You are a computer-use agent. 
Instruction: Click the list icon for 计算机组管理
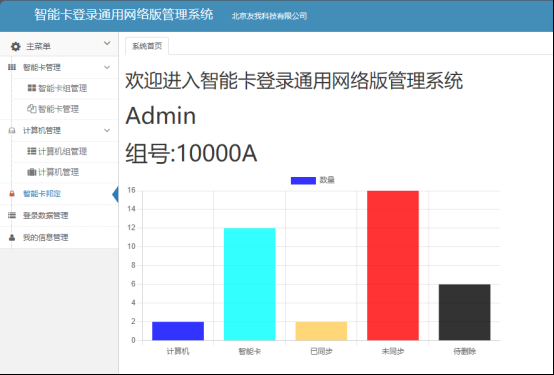(32, 151)
